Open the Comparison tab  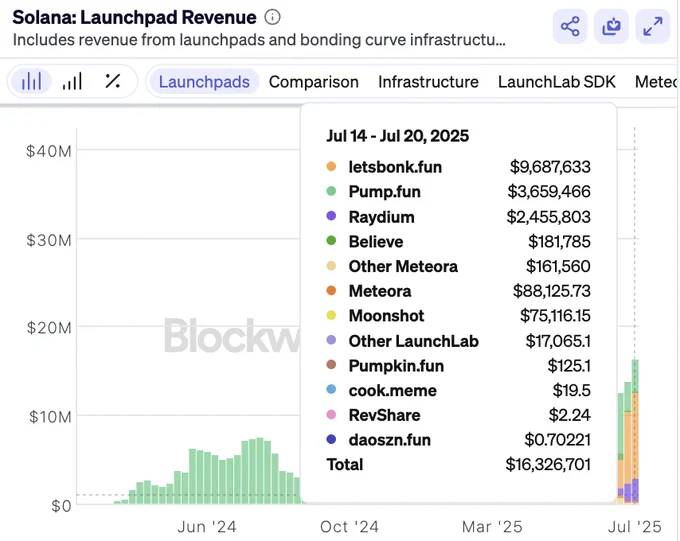click(314, 82)
